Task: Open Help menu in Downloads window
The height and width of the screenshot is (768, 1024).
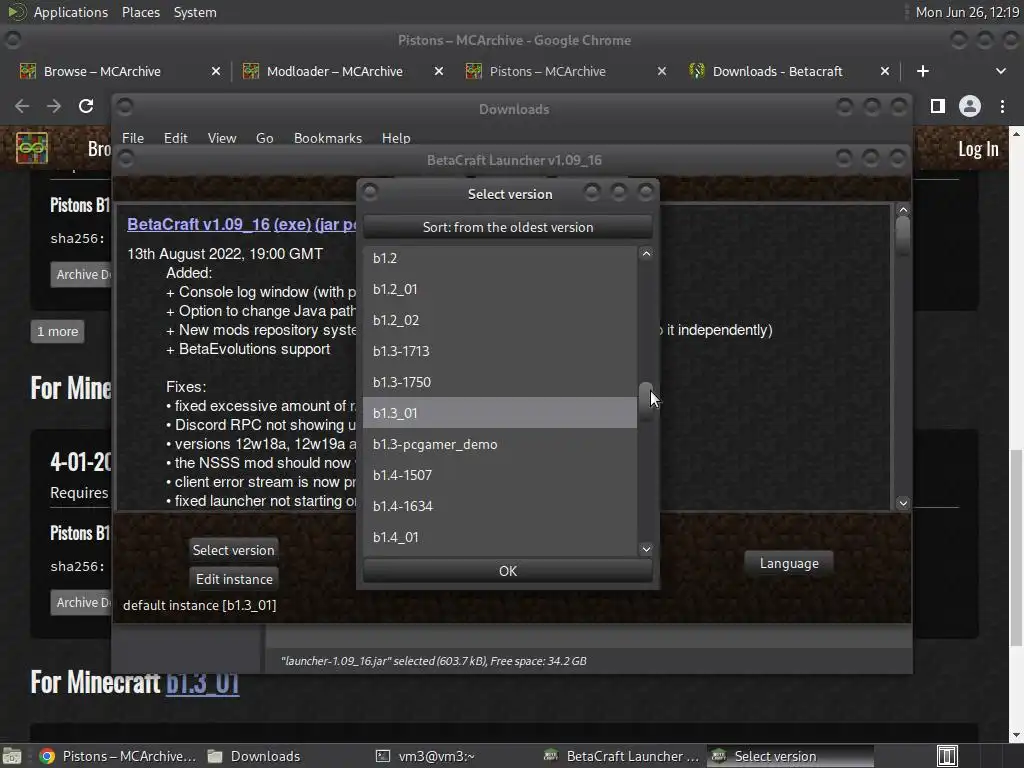Action: coord(396,138)
